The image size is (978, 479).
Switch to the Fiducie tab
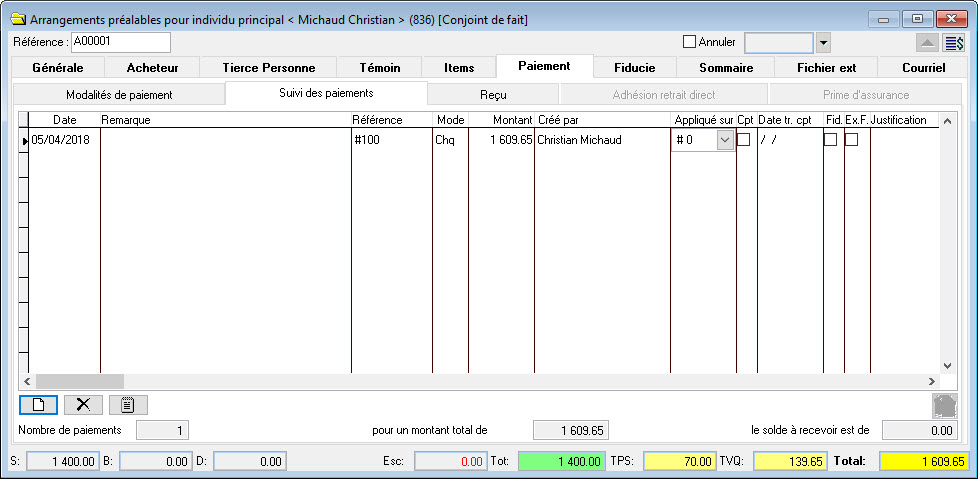click(635, 67)
